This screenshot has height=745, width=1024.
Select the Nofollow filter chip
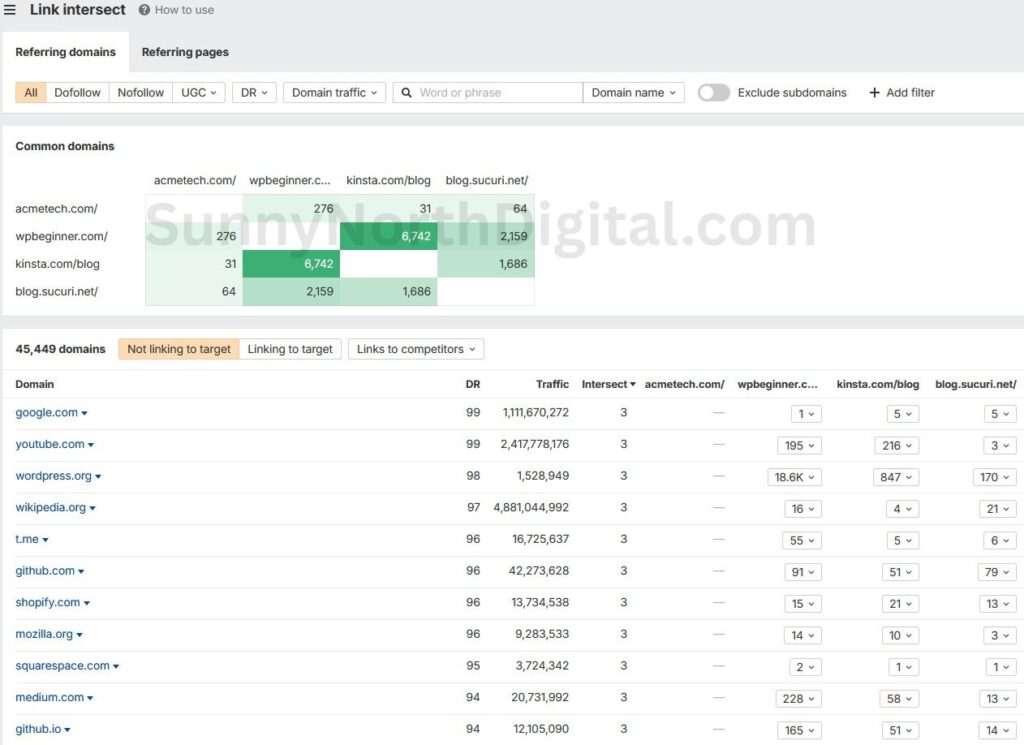[140, 92]
